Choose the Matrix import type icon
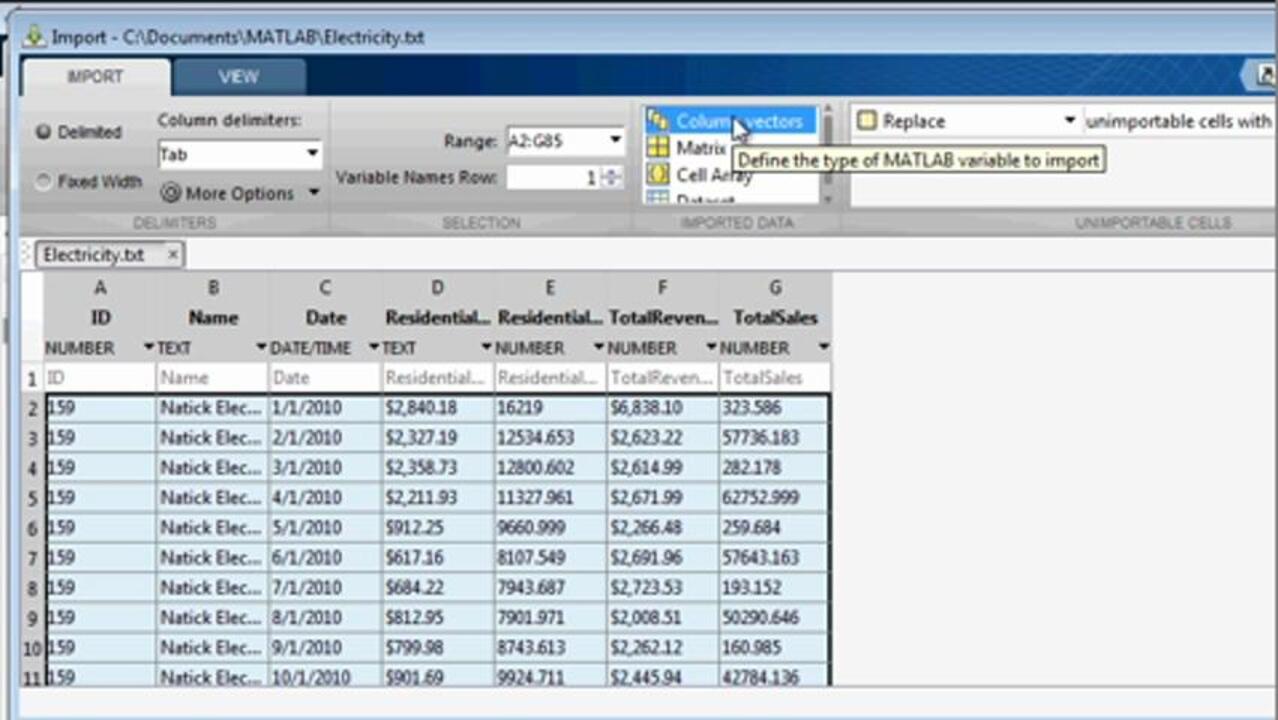The width and height of the screenshot is (1278, 720). [x=657, y=148]
